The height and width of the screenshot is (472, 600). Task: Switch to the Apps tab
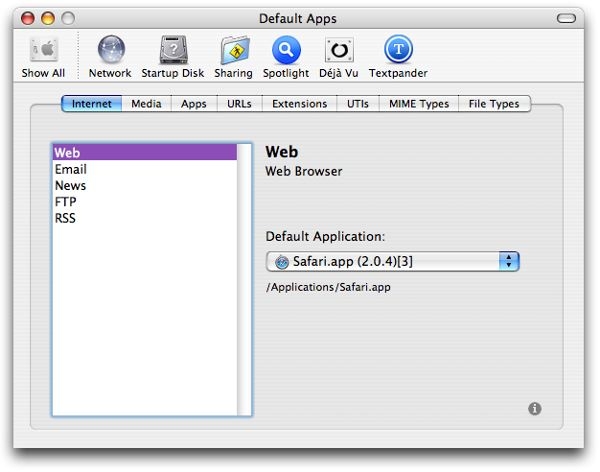194,104
